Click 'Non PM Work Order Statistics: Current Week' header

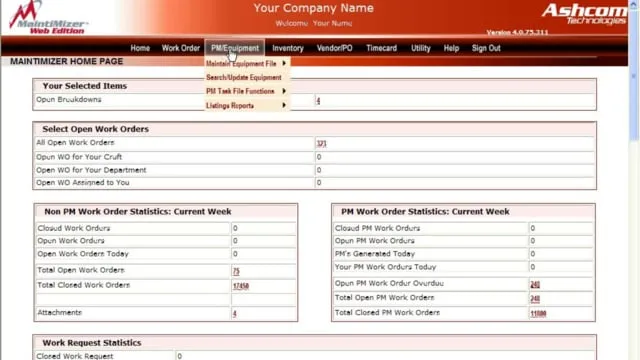click(138, 211)
